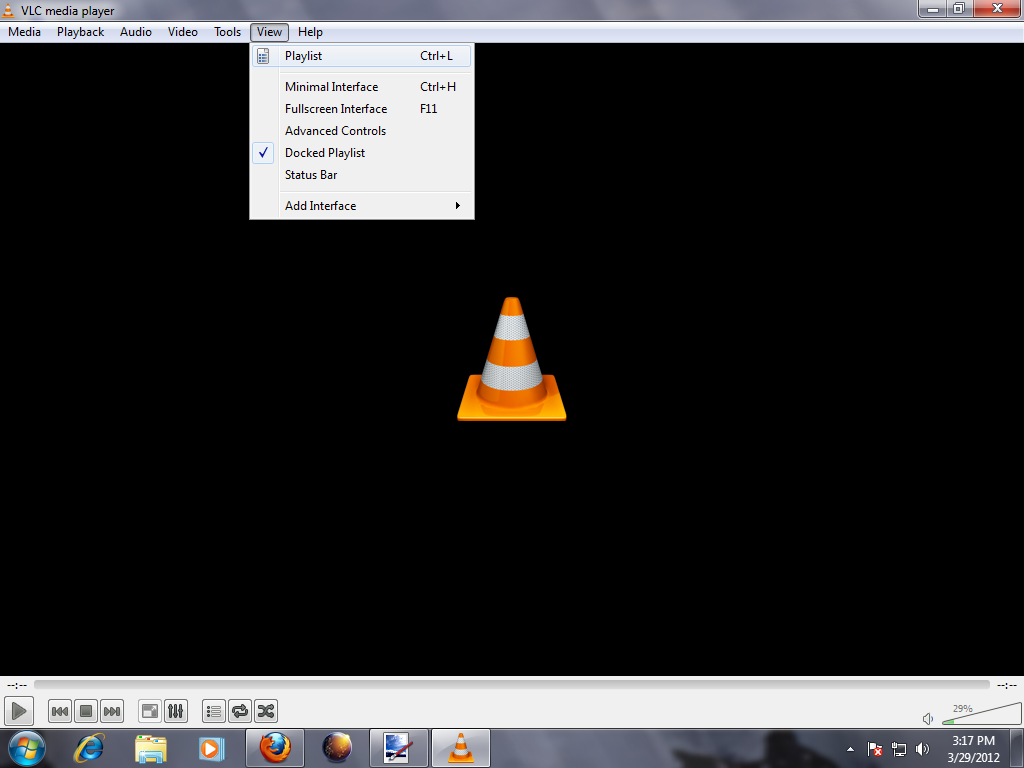Uncheck Docked Playlist option

click(x=362, y=153)
